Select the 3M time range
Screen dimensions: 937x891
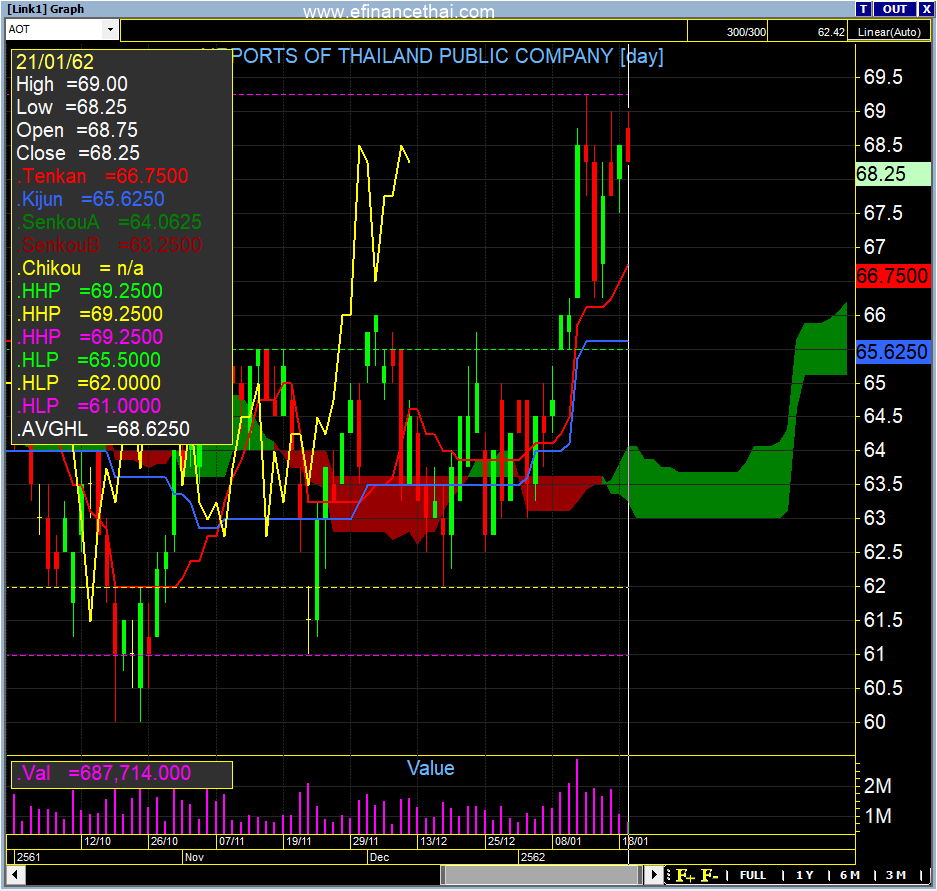895,875
